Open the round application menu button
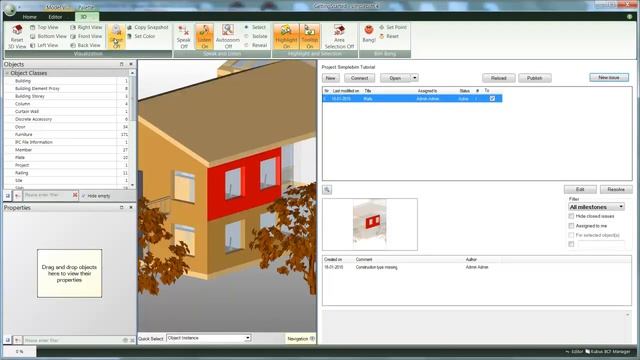 (10, 9)
